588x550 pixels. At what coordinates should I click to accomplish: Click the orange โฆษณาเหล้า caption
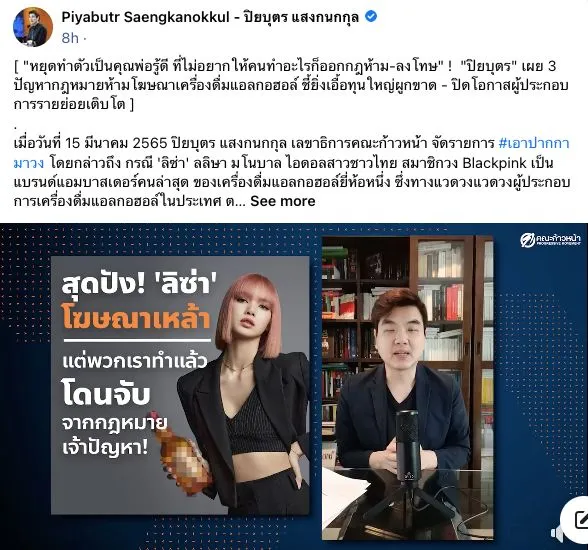tap(136, 320)
